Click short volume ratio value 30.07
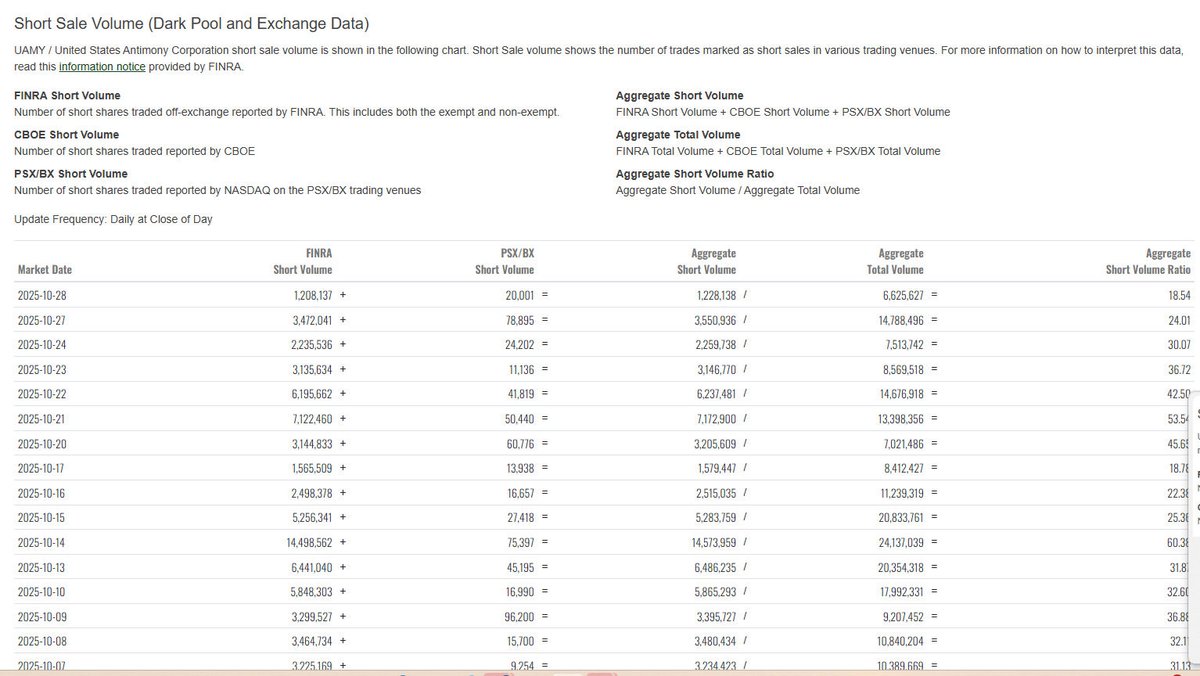 coord(1180,346)
